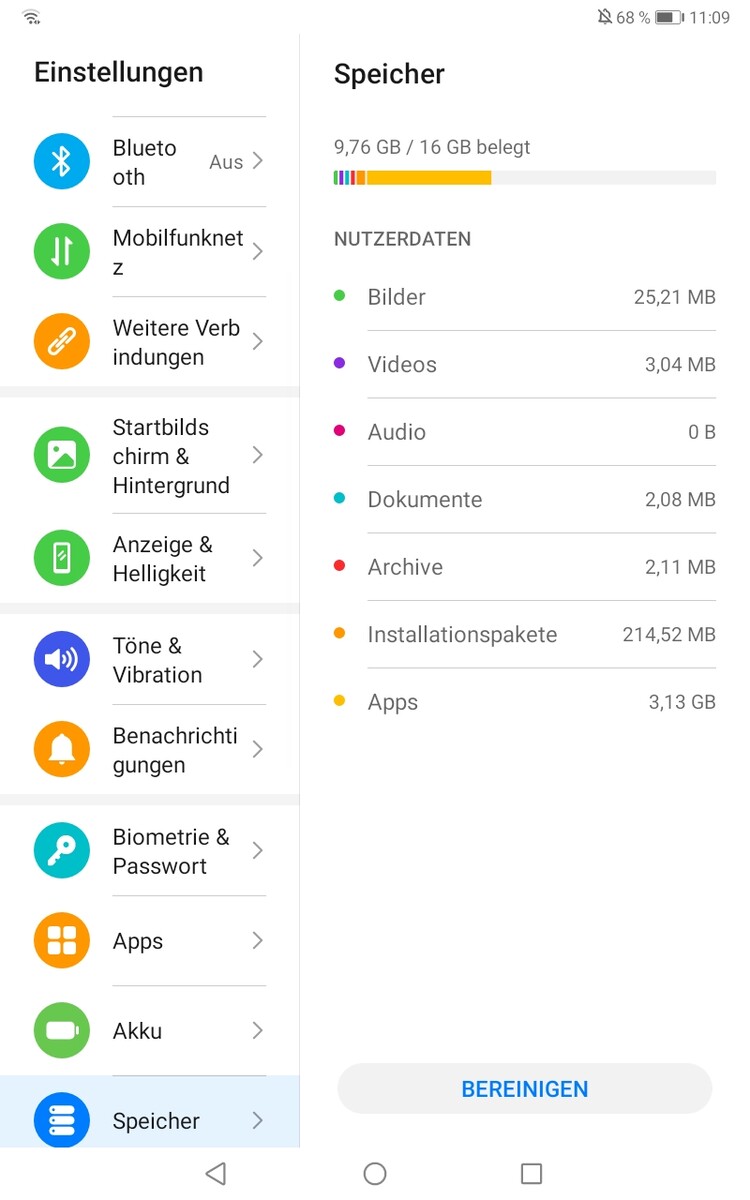Screen dimensions: 750x1200
Task: Tap the storage usage bar
Action: 525,178
